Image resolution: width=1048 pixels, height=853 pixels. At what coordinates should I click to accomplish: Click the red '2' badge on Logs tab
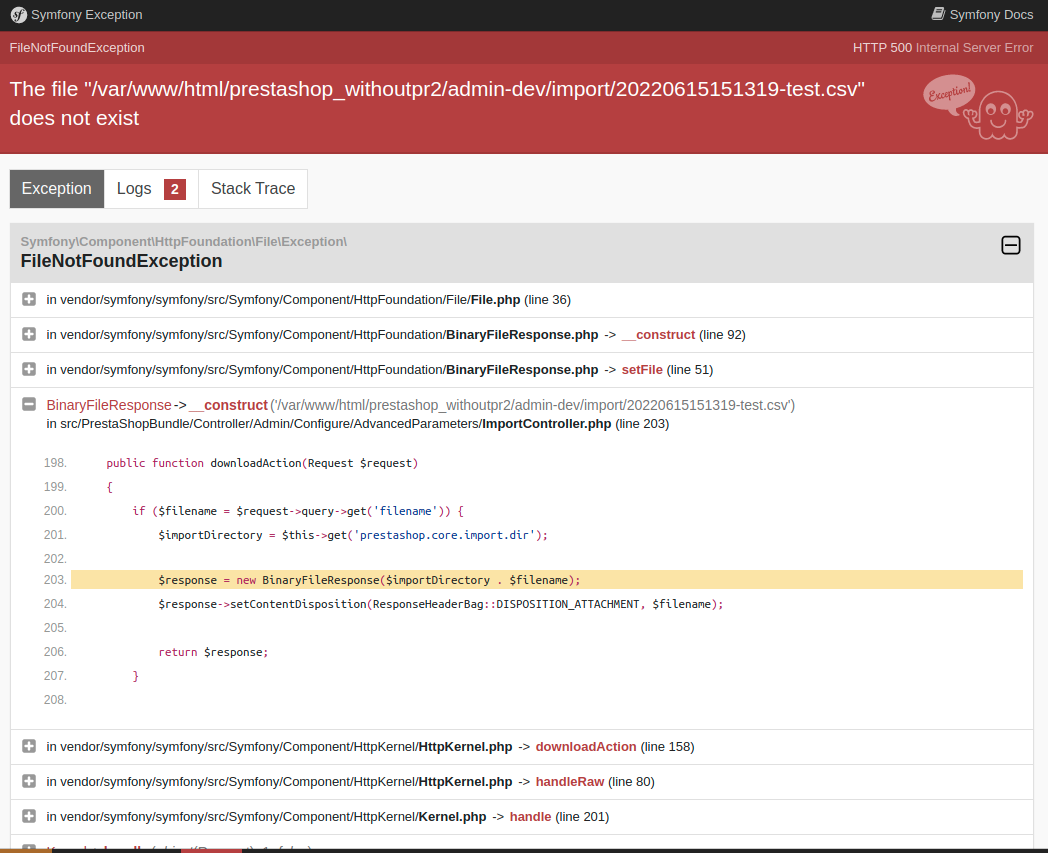[174, 188]
